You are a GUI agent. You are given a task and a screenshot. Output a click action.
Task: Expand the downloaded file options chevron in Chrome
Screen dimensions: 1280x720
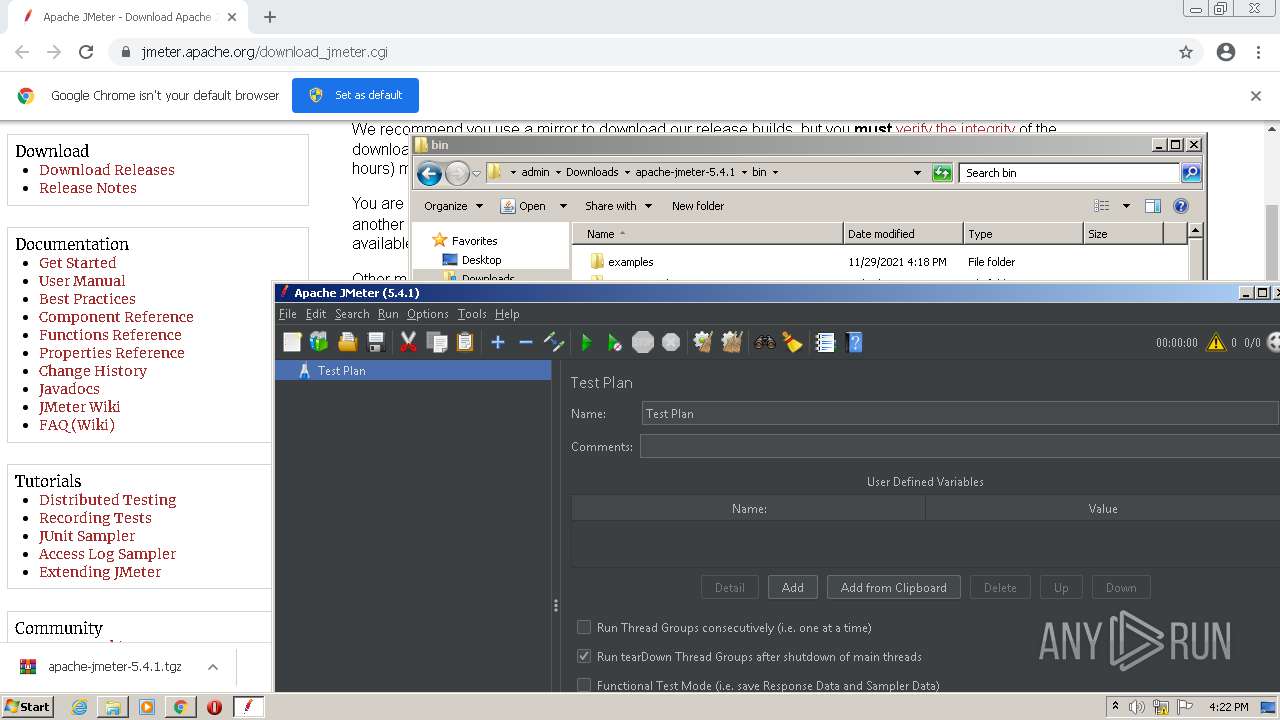213,667
